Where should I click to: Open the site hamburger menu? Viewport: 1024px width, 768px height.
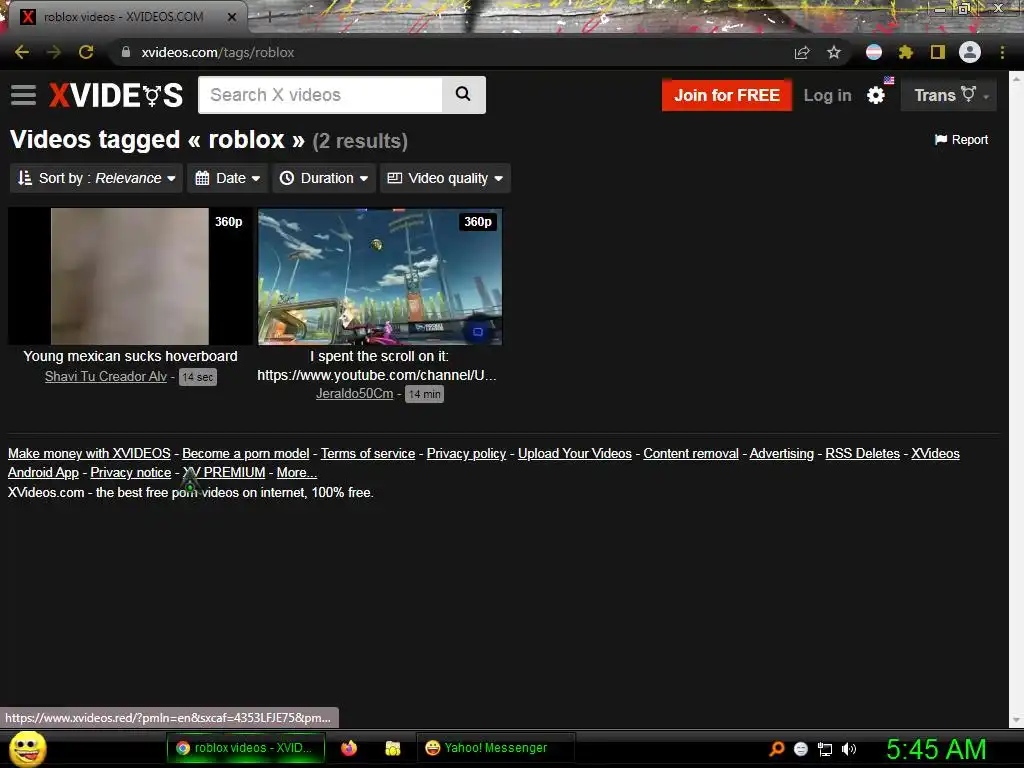tap(24, 95)
